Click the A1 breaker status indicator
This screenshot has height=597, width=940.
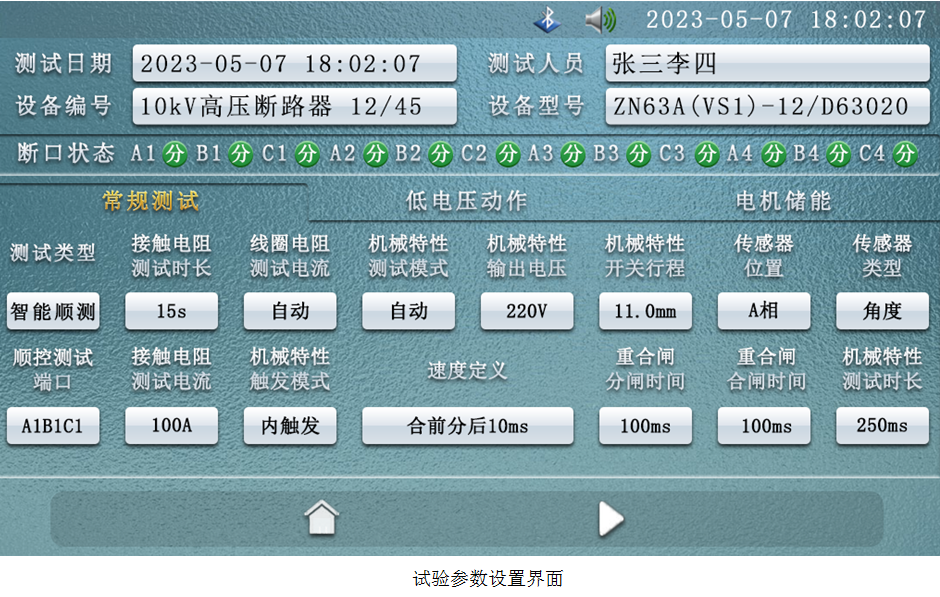pos(175,154)
